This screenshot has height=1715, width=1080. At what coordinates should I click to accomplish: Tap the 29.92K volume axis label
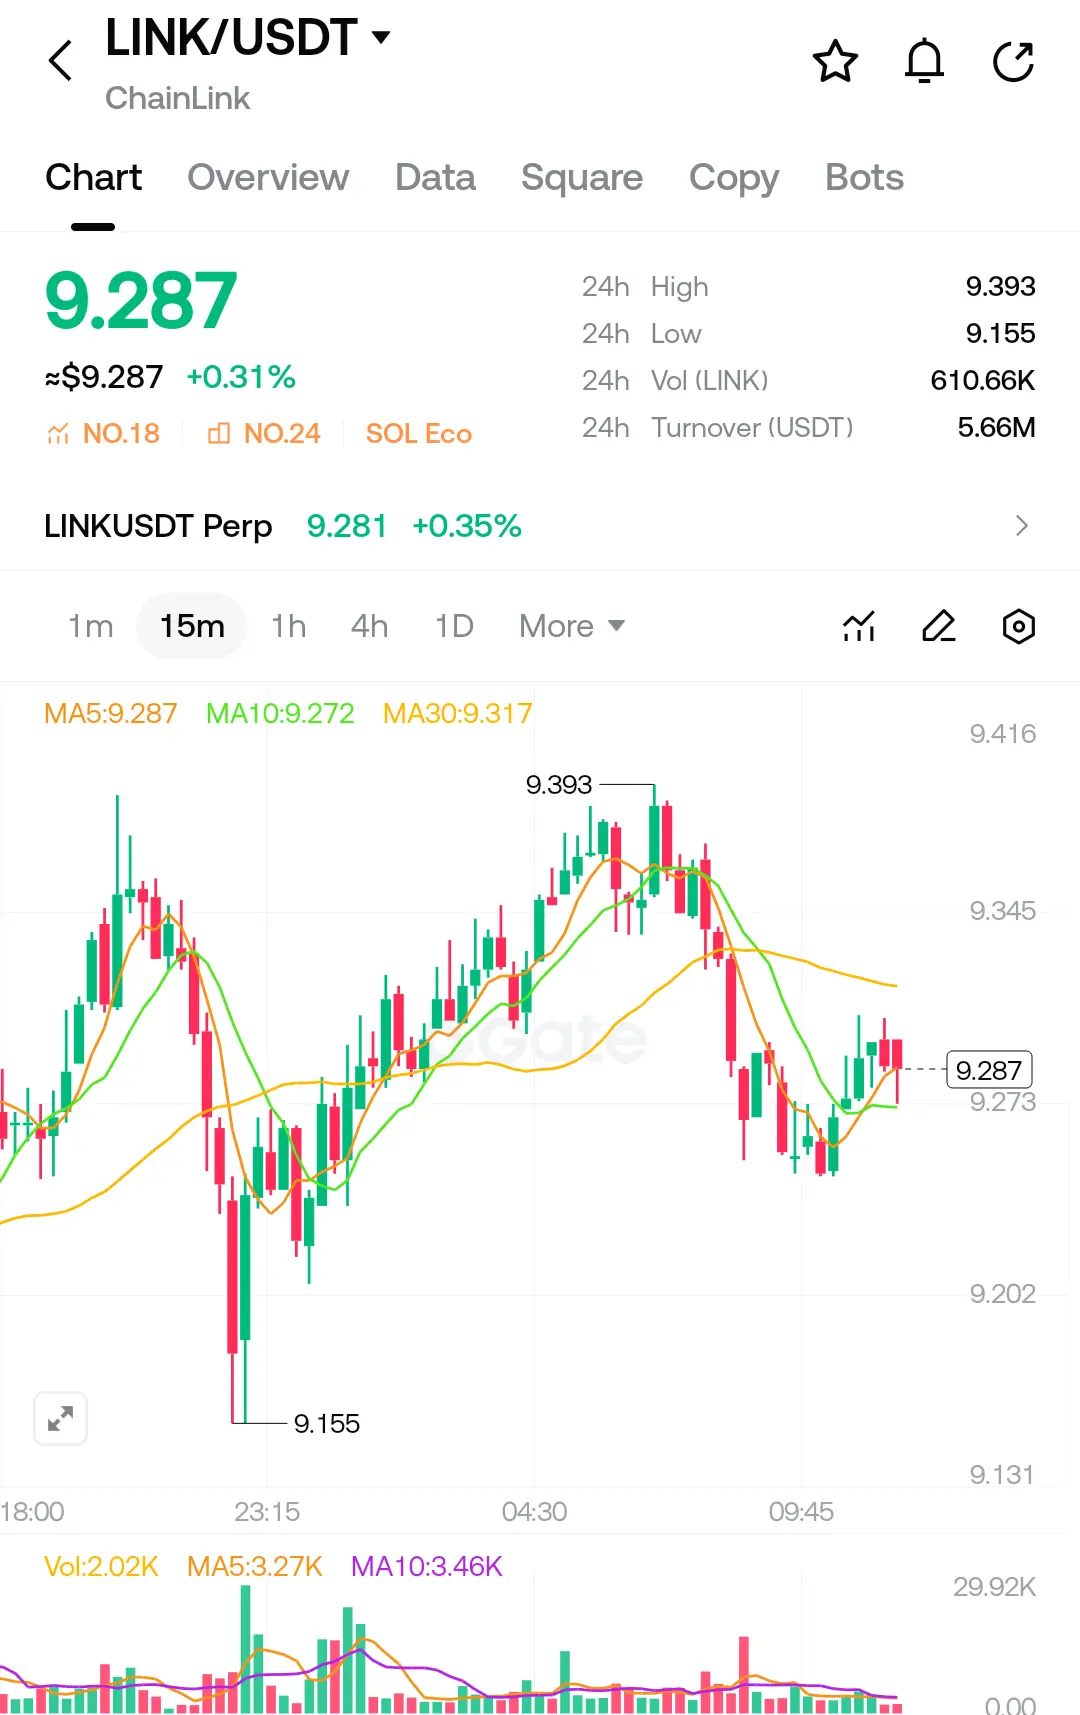coord(994,1587)
